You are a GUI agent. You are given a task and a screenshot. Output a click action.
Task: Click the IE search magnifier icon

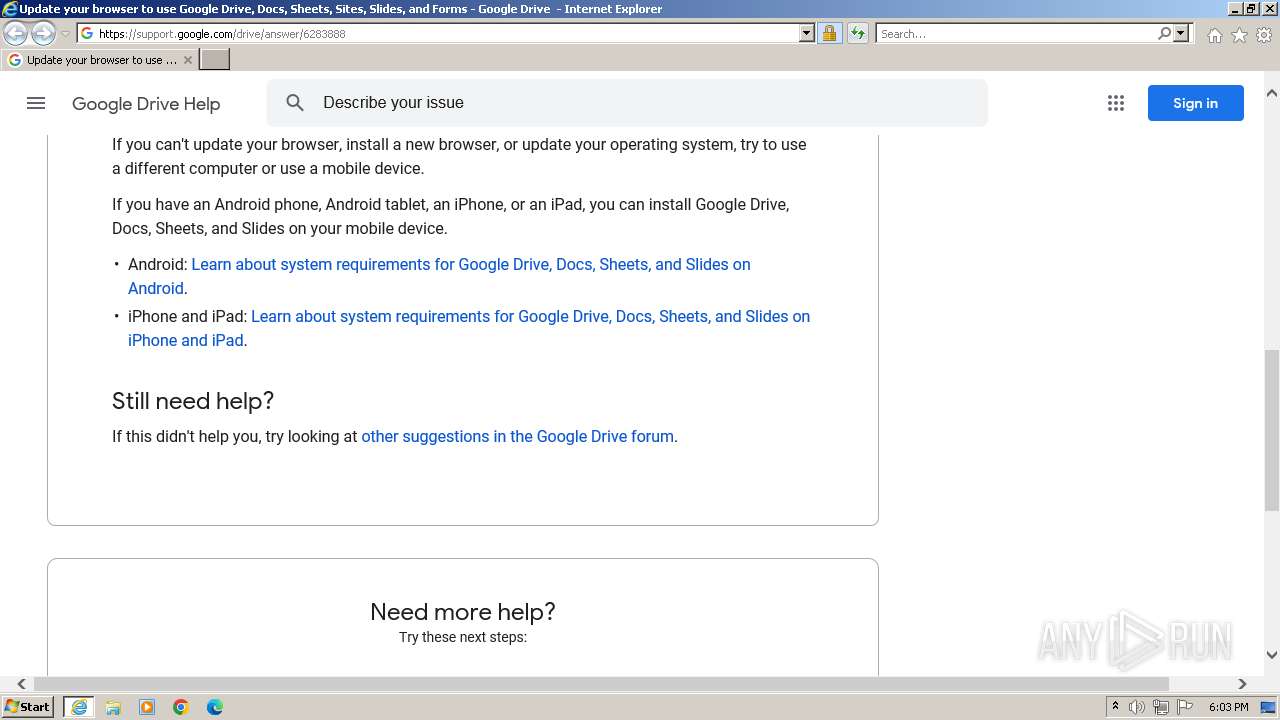click(1164, 33)
